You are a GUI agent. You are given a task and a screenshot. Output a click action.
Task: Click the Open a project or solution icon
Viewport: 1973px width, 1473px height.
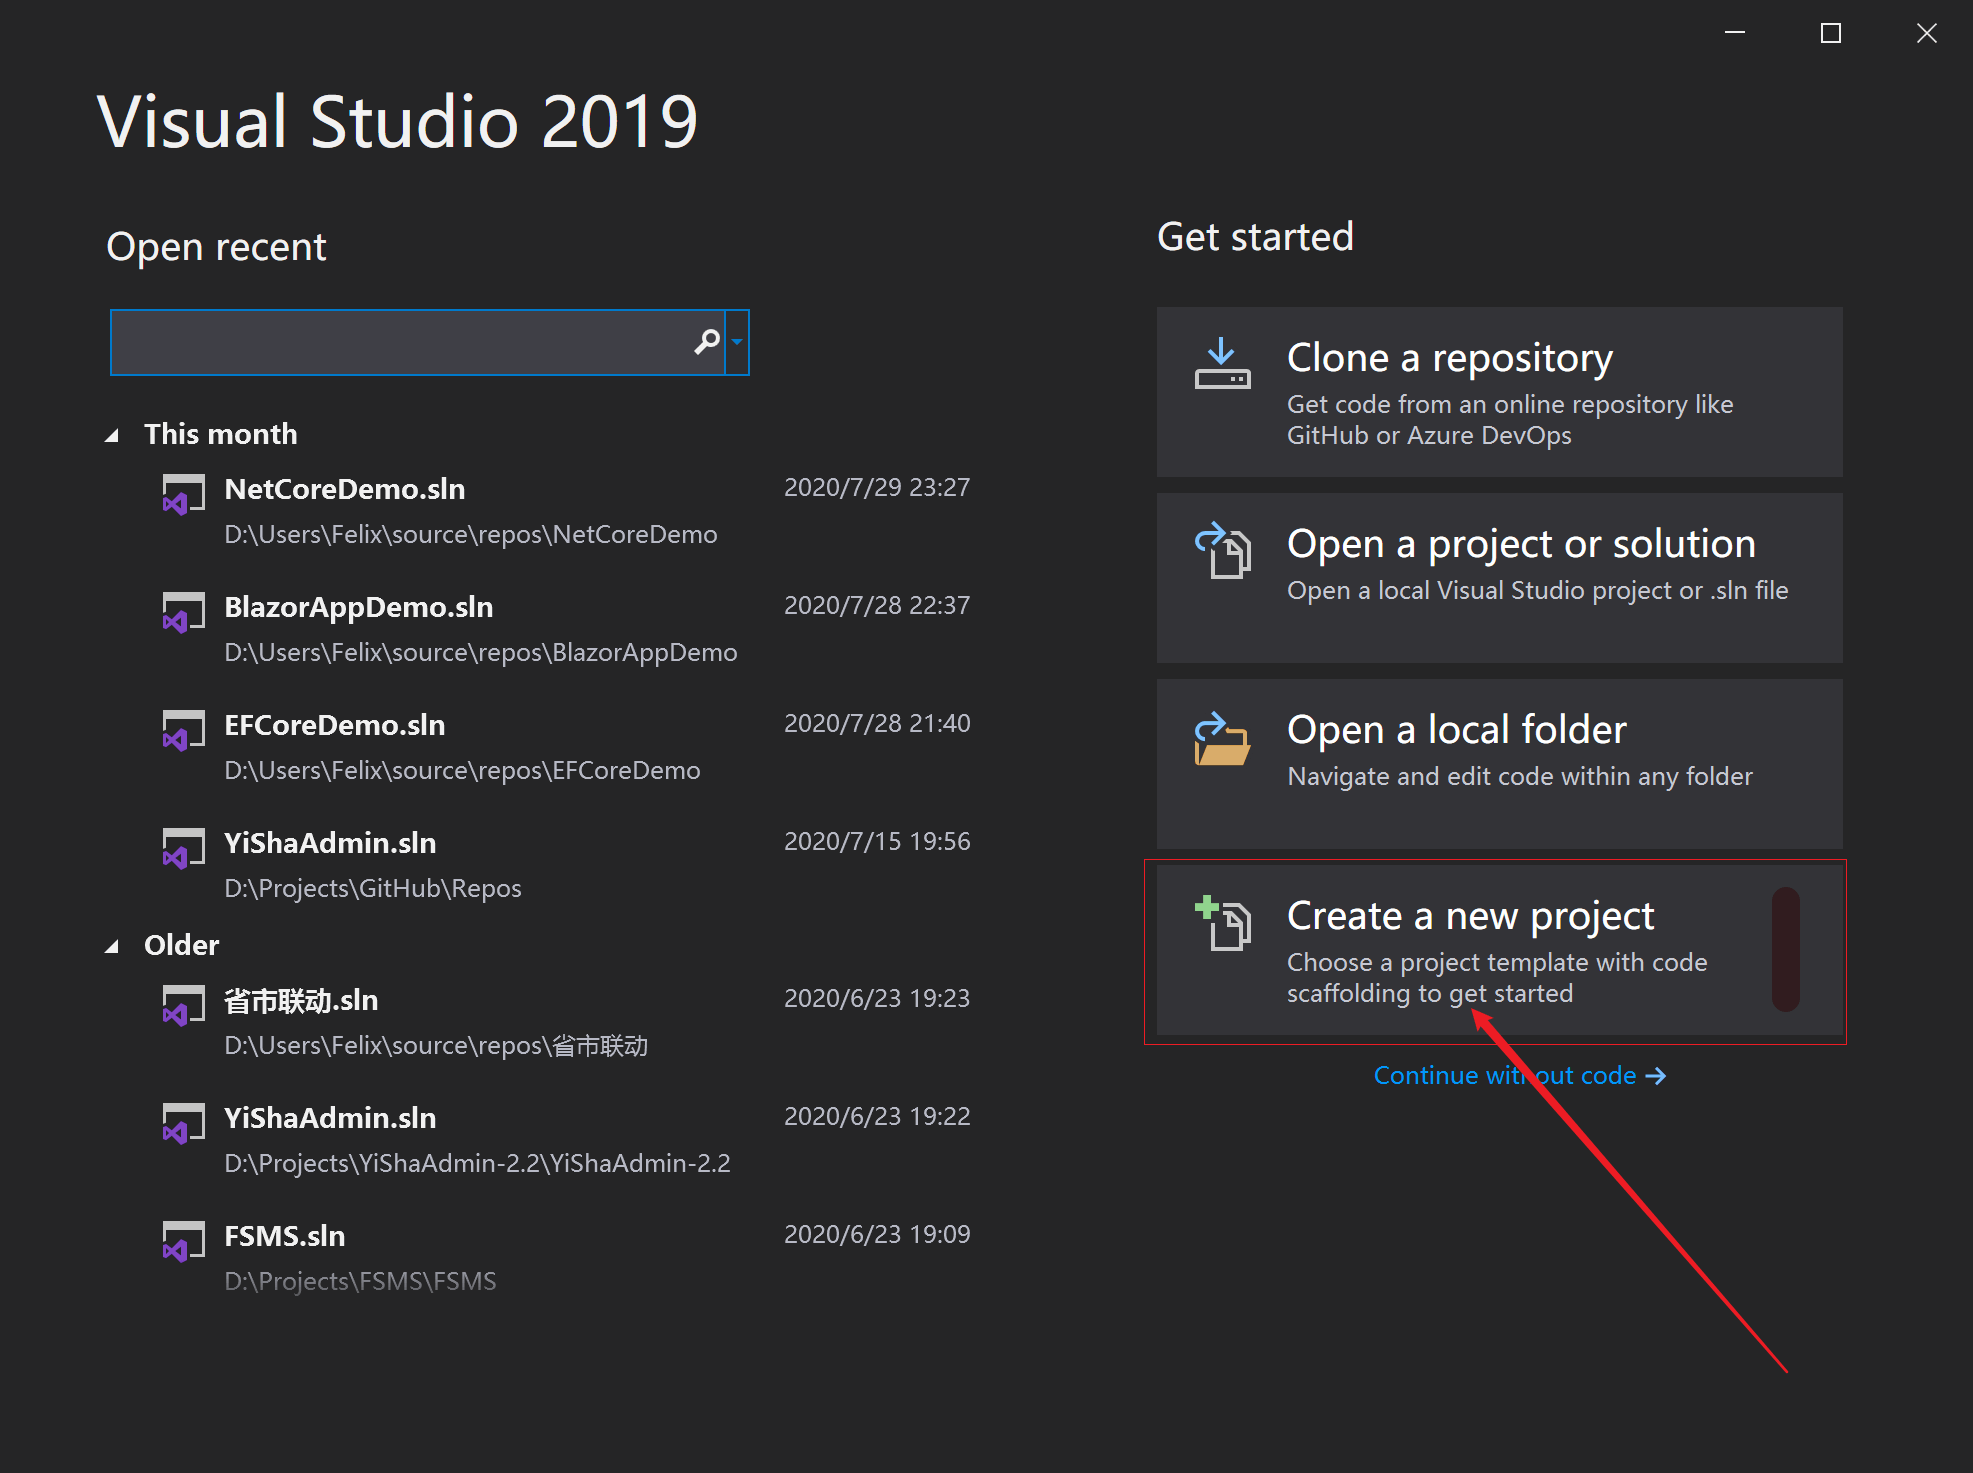pyautogui.click(x=1222, y=551)
